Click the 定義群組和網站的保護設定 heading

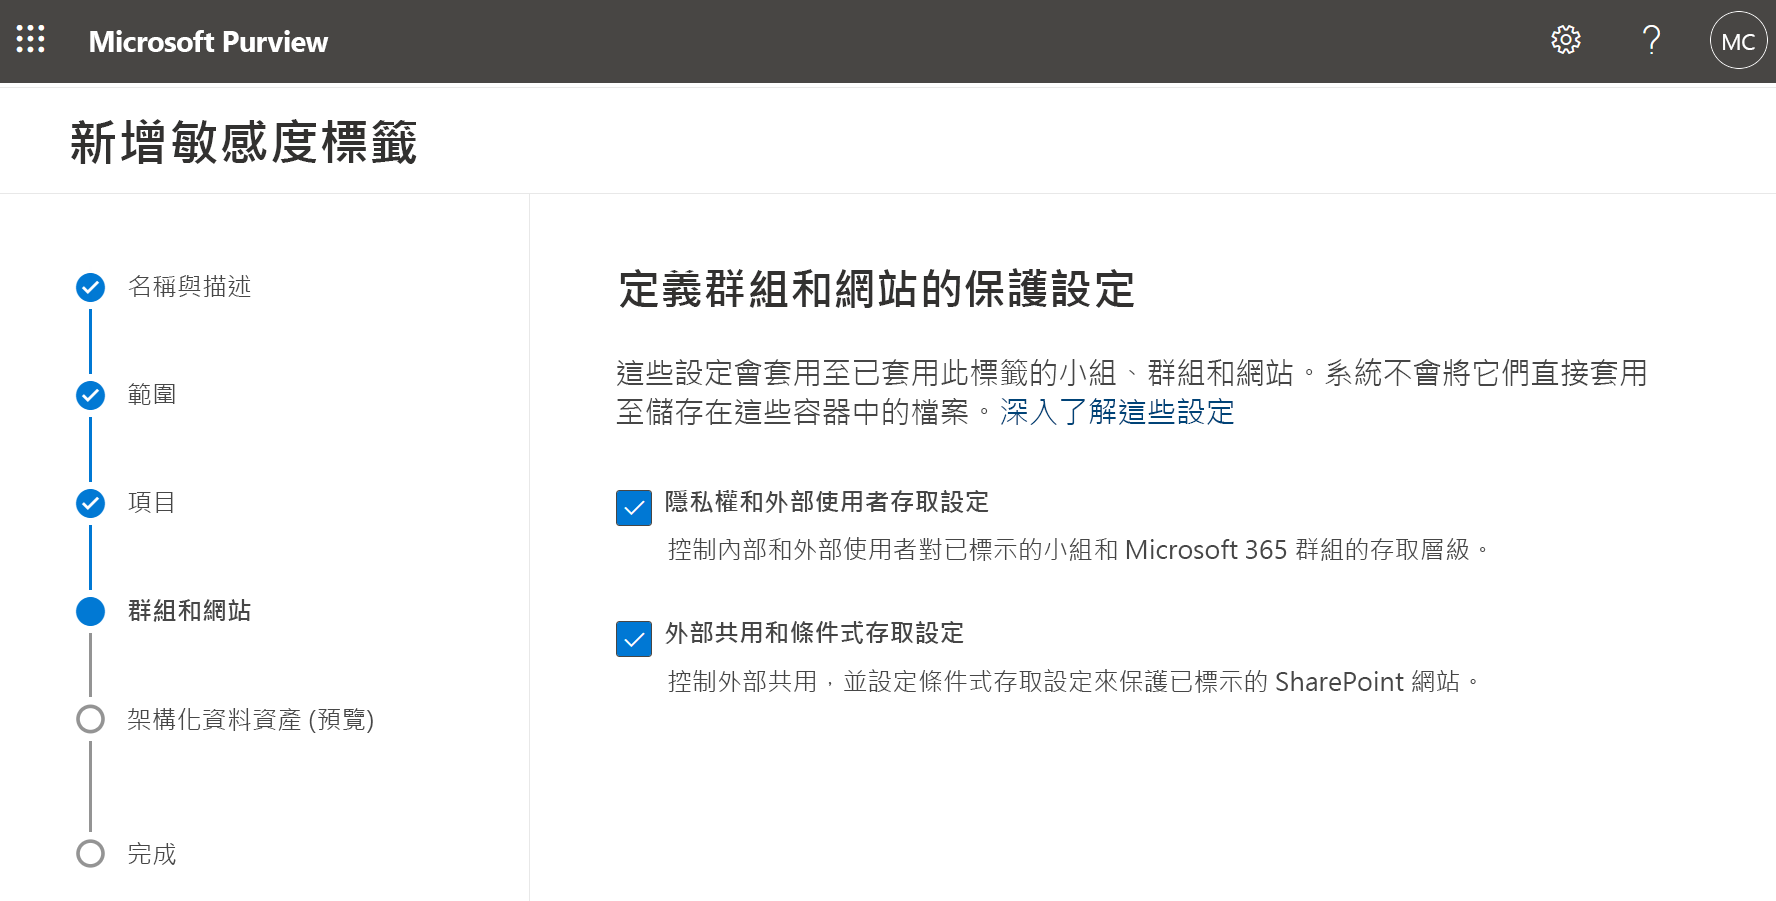tap(877, 290)
